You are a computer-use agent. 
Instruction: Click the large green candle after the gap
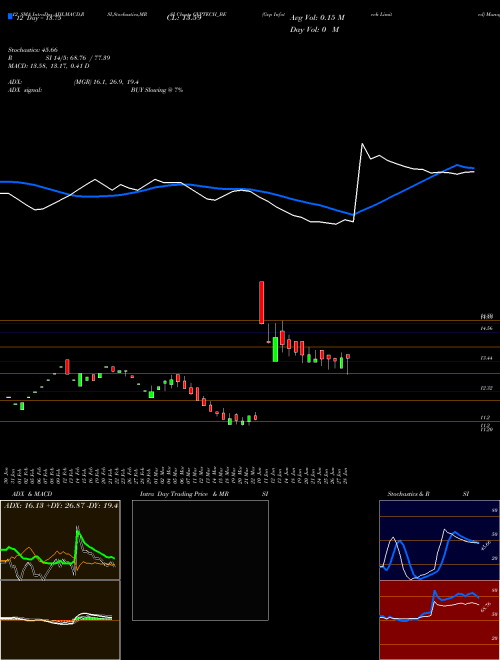[x=275, y=349]
